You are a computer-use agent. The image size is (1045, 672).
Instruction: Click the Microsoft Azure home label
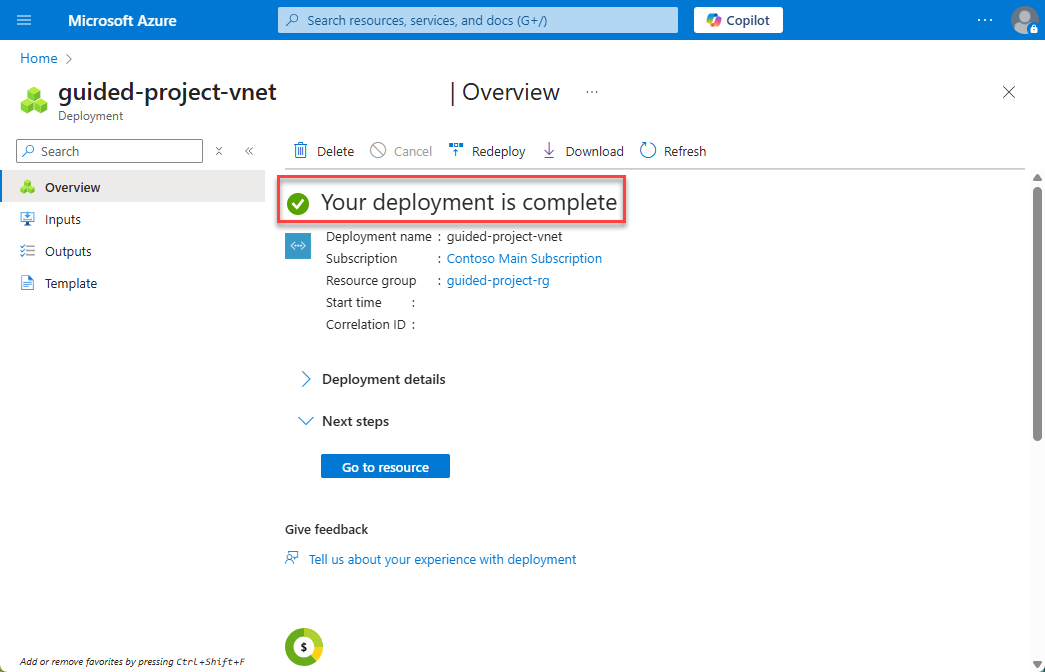point(122,21)
